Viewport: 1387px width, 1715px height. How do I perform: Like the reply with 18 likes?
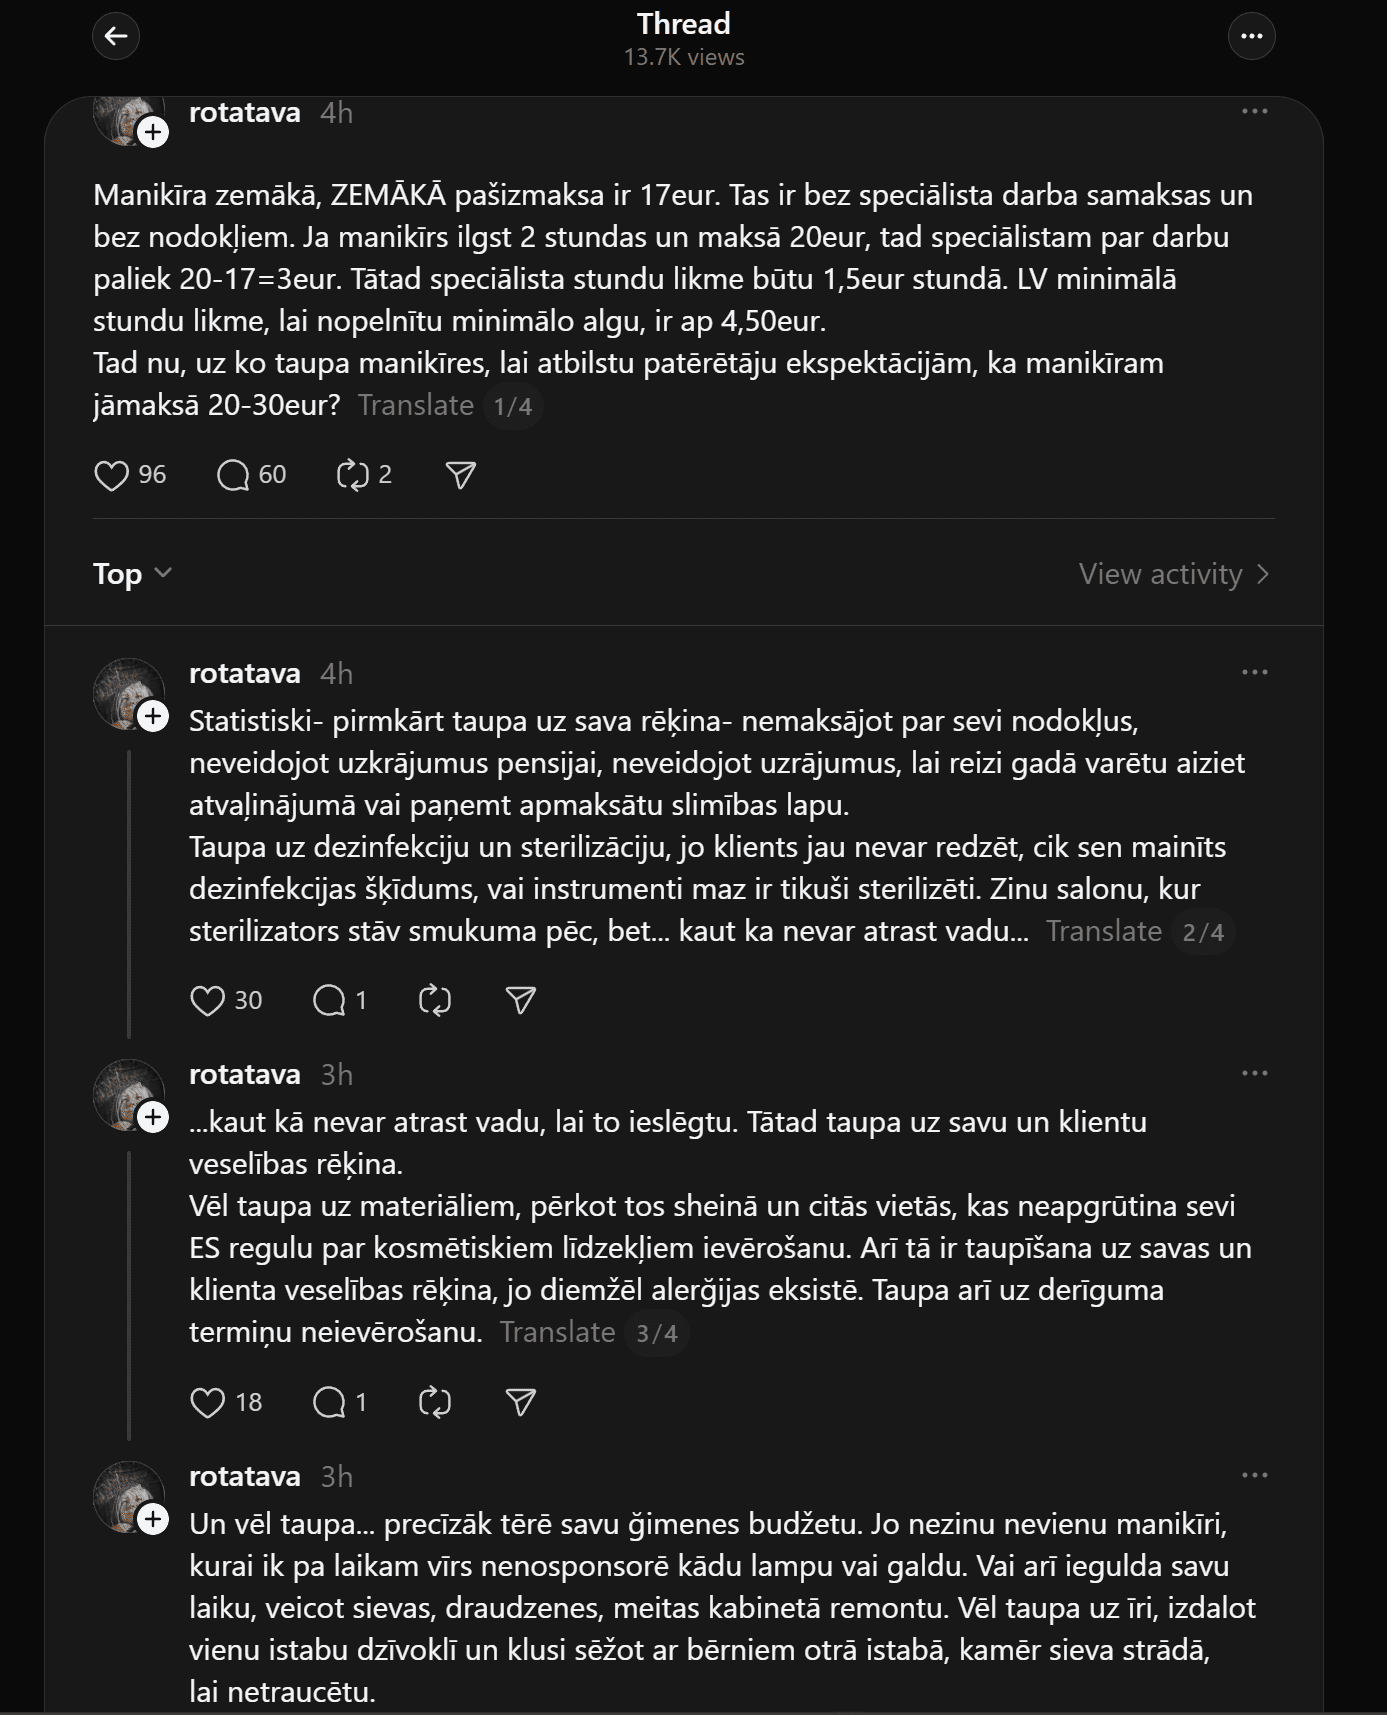tap(208, 1402)
